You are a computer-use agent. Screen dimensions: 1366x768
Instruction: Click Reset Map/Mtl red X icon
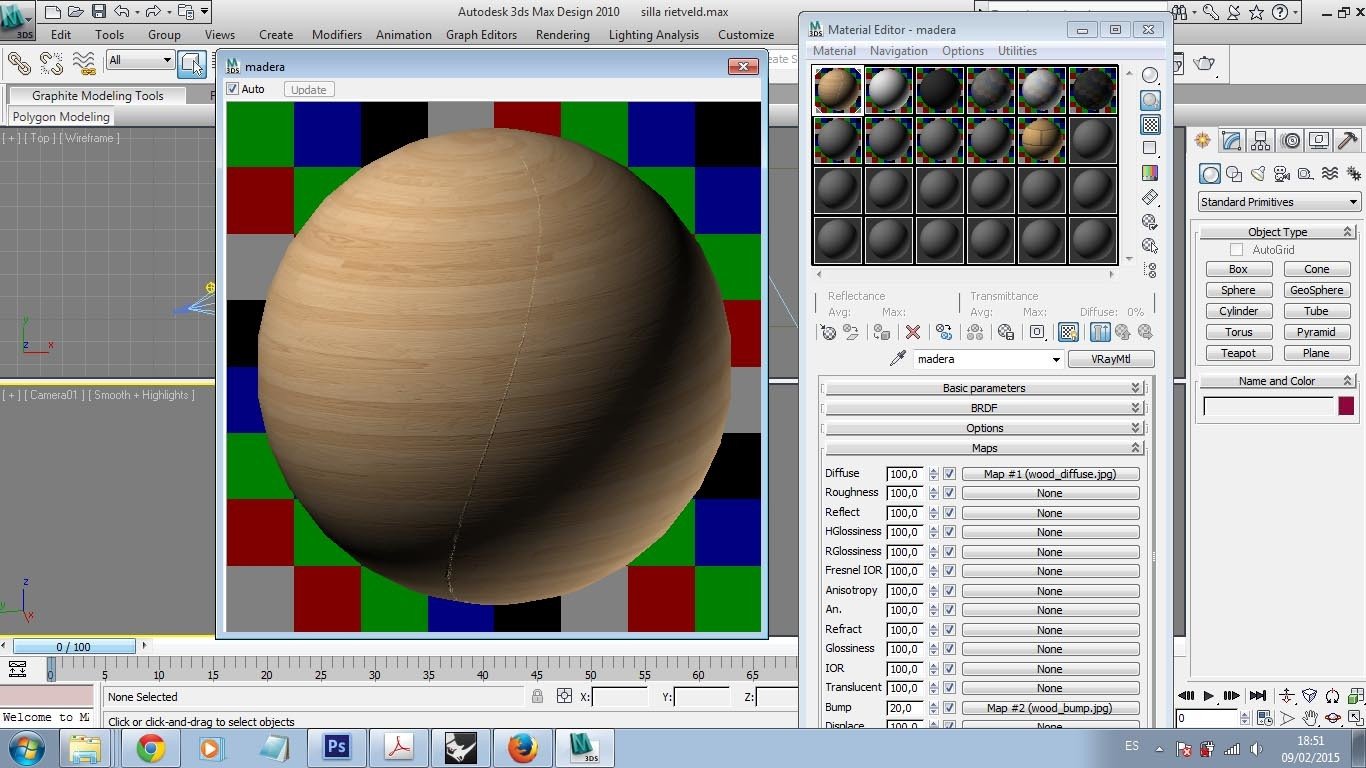[912, 333]
